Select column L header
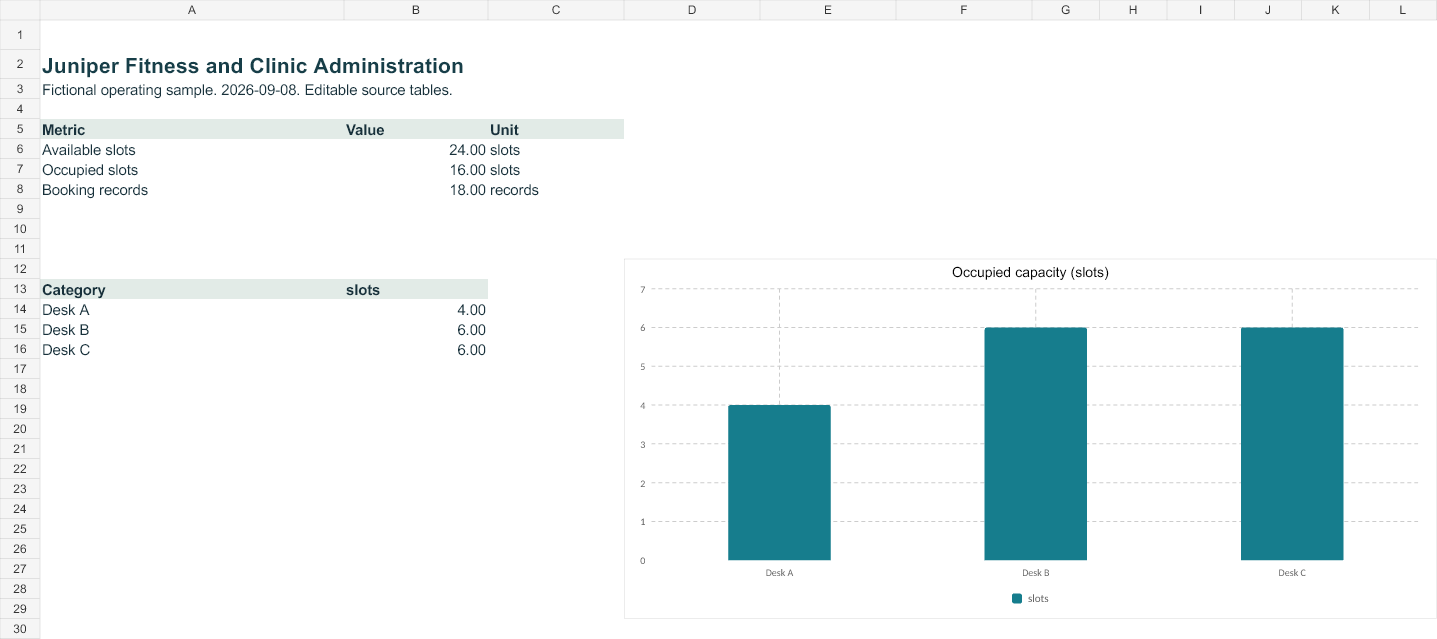1437x639 pixels. click(1403, 10)
